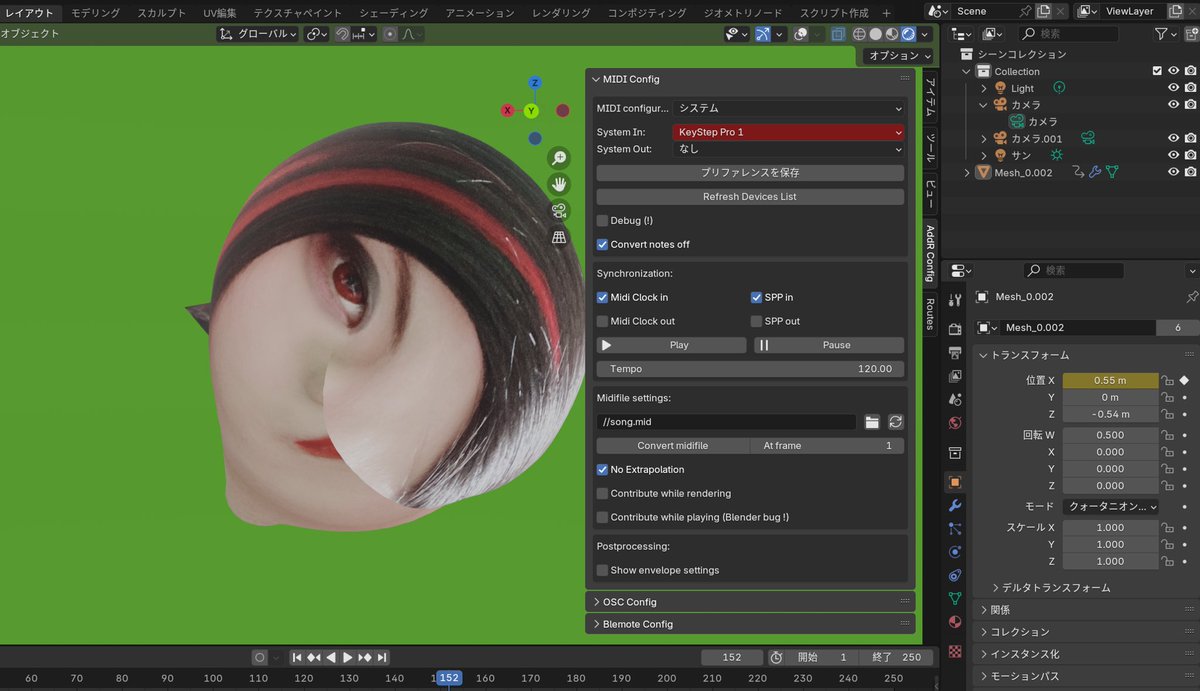
Task: Click Convert midifile button
Action: pos(673,446)
